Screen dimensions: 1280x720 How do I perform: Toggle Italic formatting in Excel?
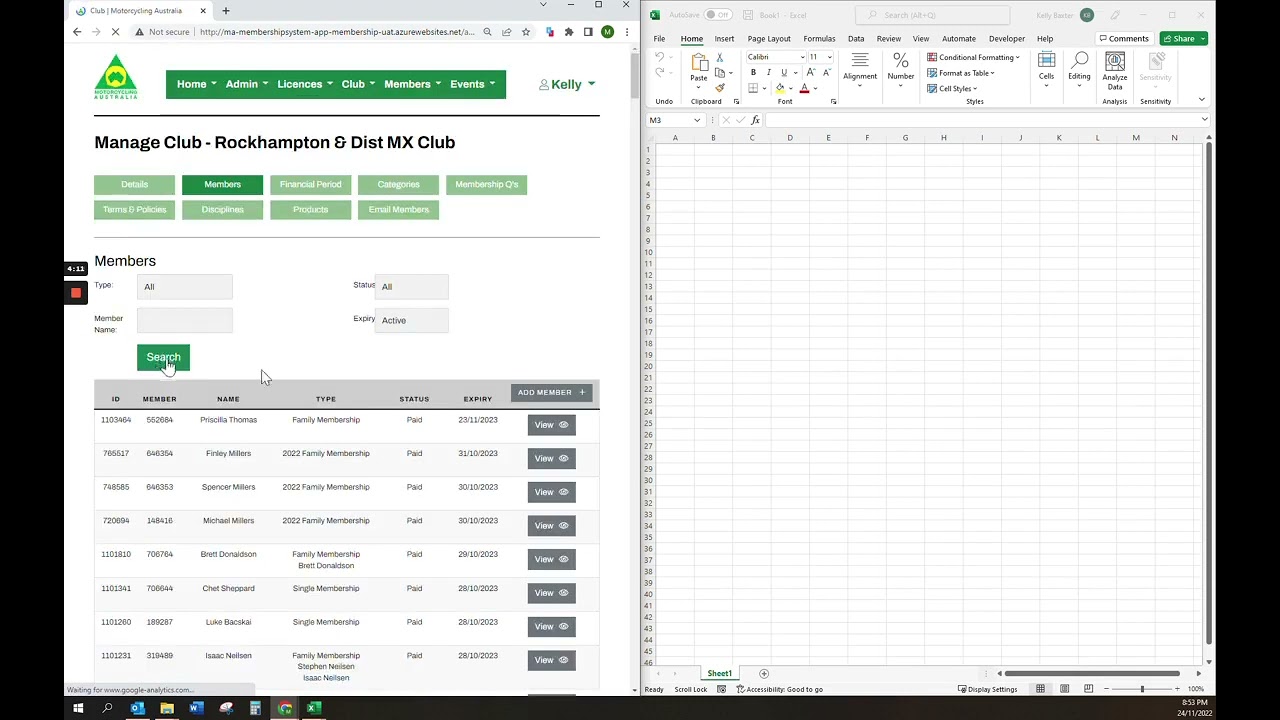pyautogui.click(x=768, y=73)
